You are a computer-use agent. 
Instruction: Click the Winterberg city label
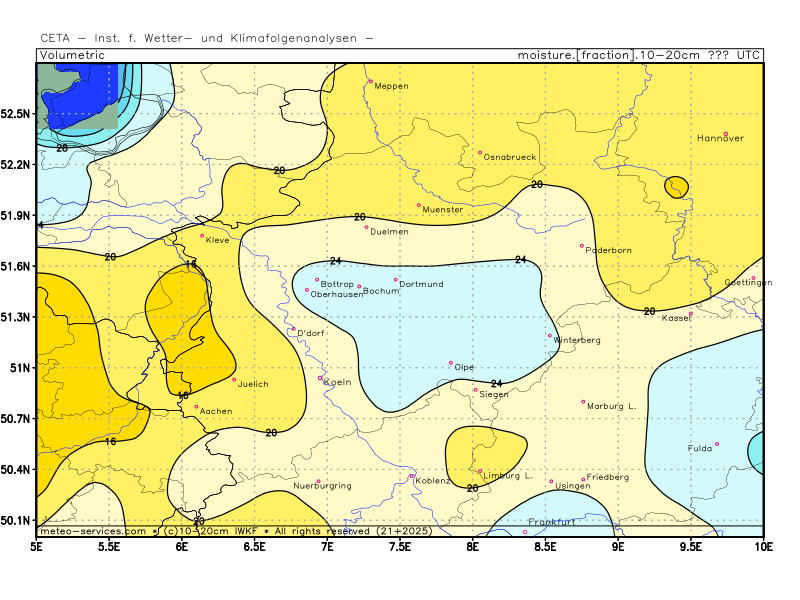click(x=577, y=340)
